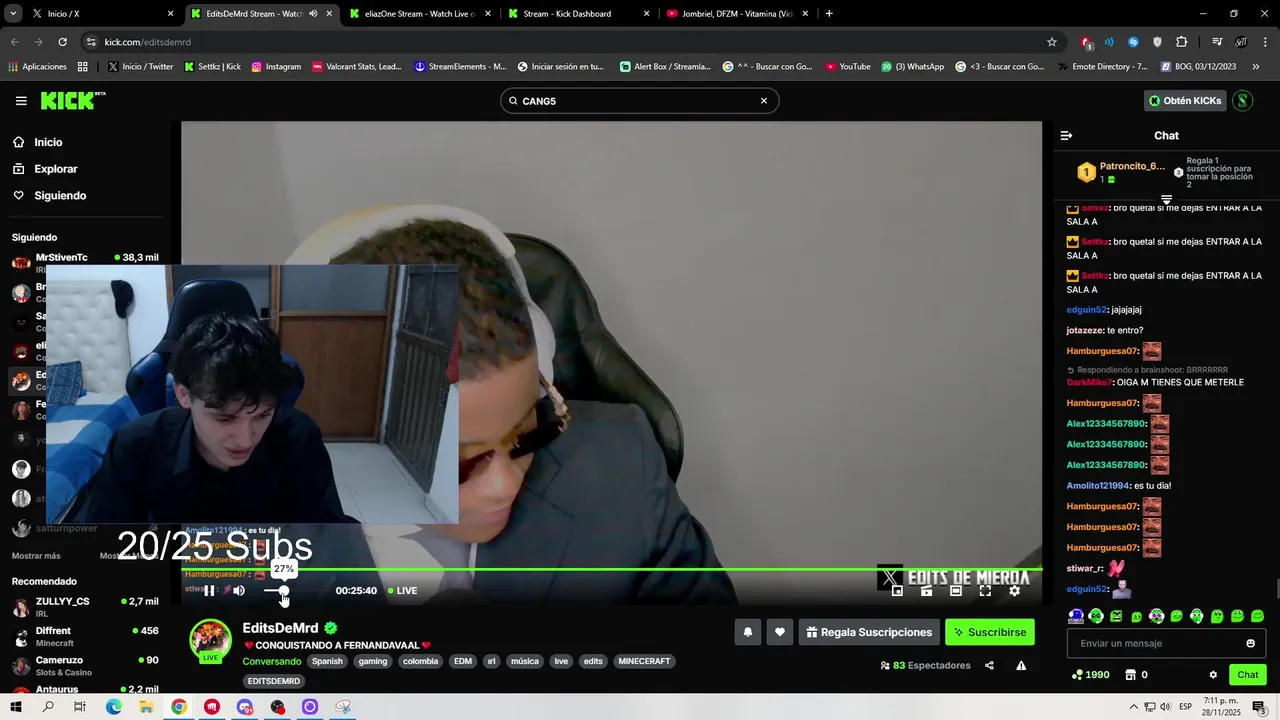Clear the CANG5 search with X
The height and width of the screenshot is (720, 1280).
(x=764, y=101)
